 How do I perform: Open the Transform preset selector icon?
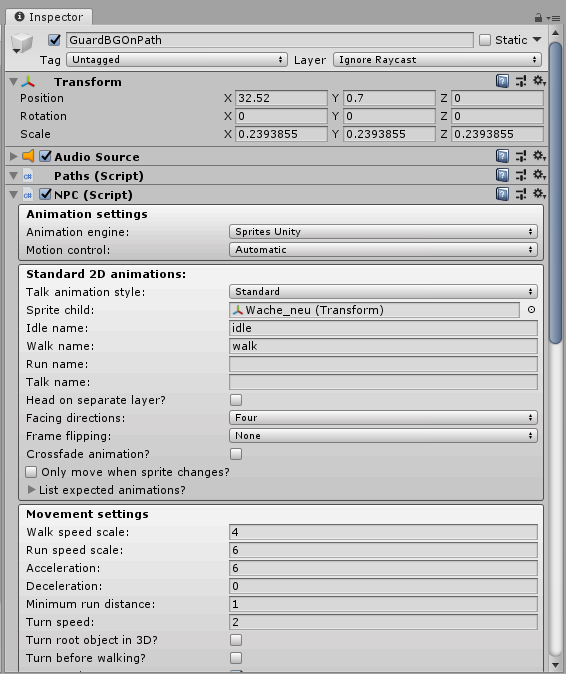[x=521, y=81]
